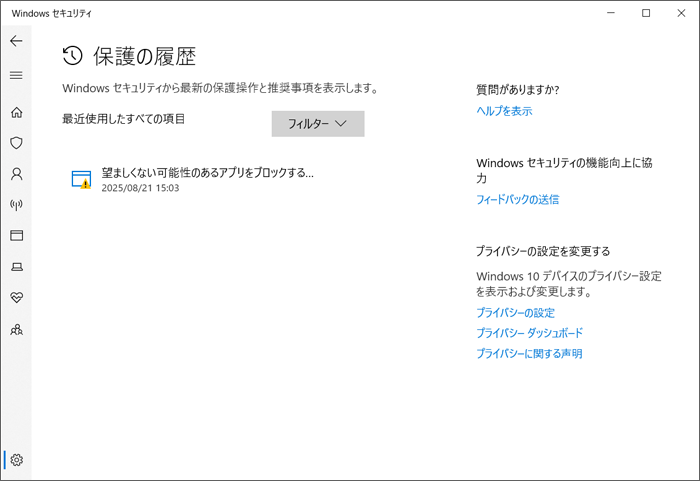
Task: Click the 保護の履歴 heading
Action: pos(144,56)
